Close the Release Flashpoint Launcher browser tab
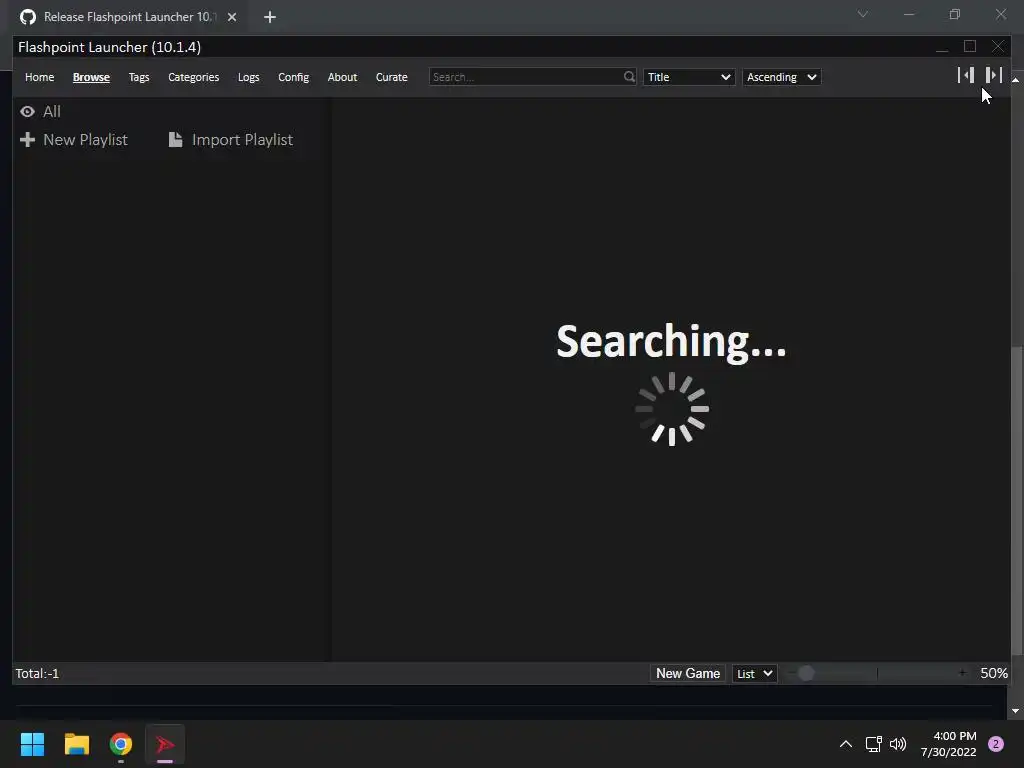Image resolution: width=1024 pixels, height=768 pixels. [x=232, y=17]
